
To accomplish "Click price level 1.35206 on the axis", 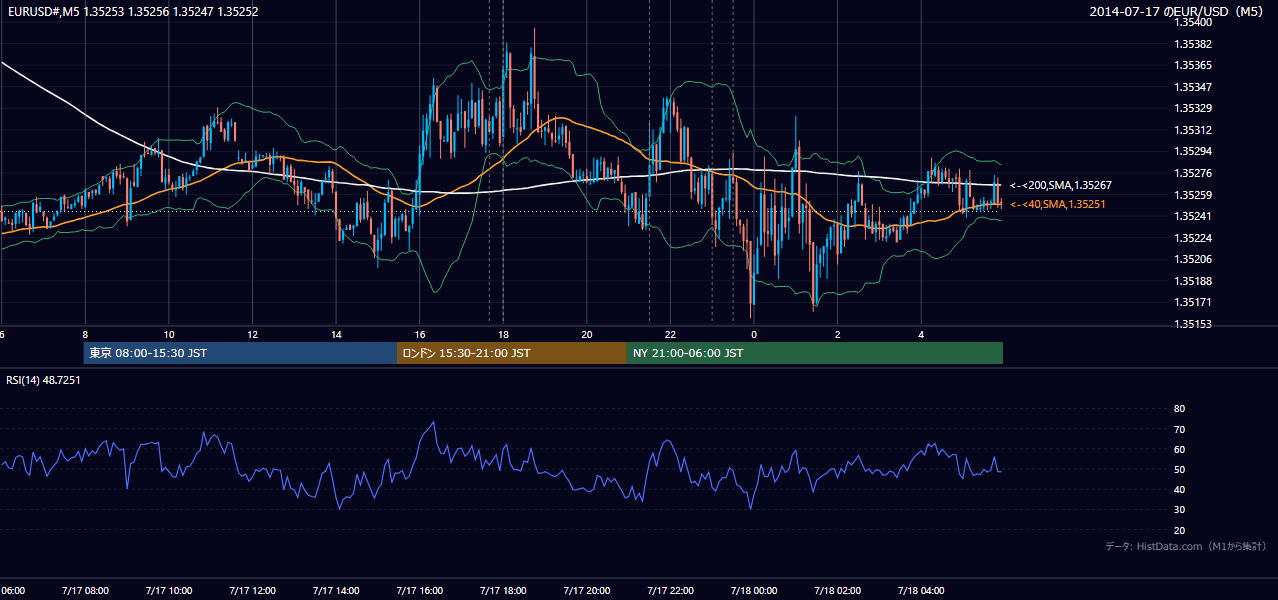I will (x=1195, y=259).
